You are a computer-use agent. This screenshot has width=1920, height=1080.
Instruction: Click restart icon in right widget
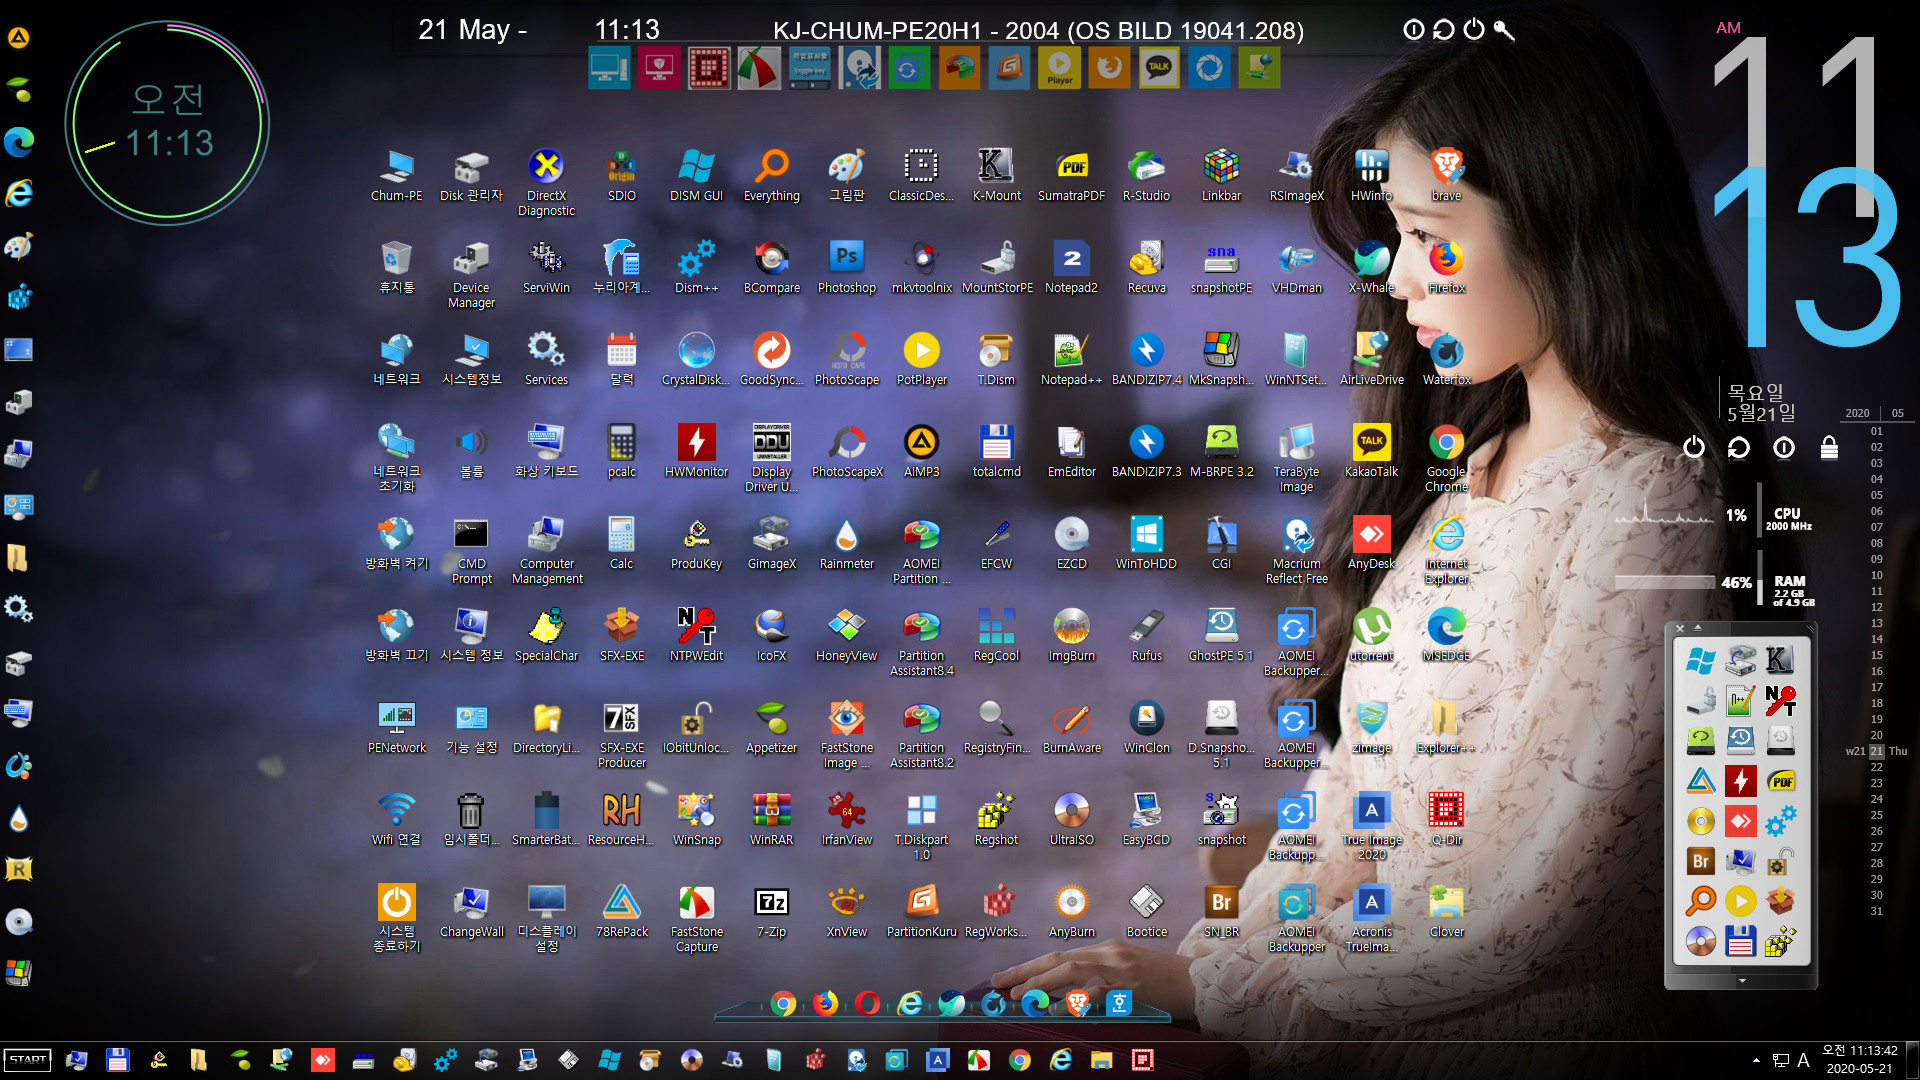click(1739, 447)
